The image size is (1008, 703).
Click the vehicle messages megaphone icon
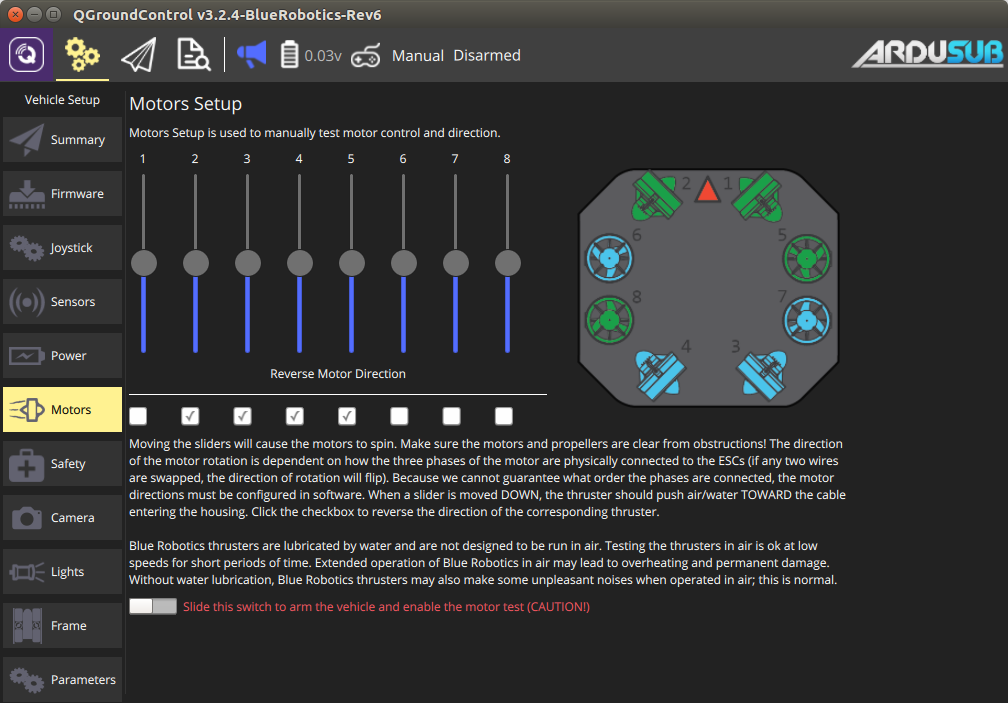[251, 55]
